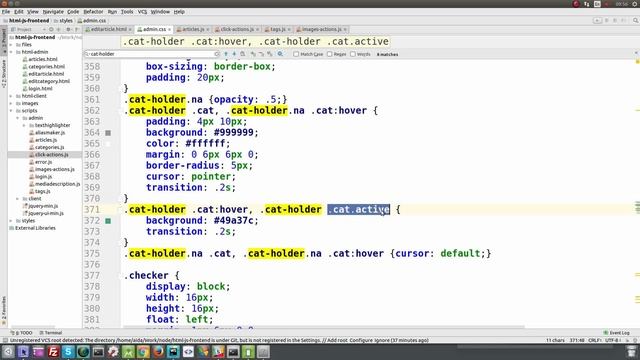Click the CRLF line separator status entry
The image size is (640, 360).
click(595, 340)
